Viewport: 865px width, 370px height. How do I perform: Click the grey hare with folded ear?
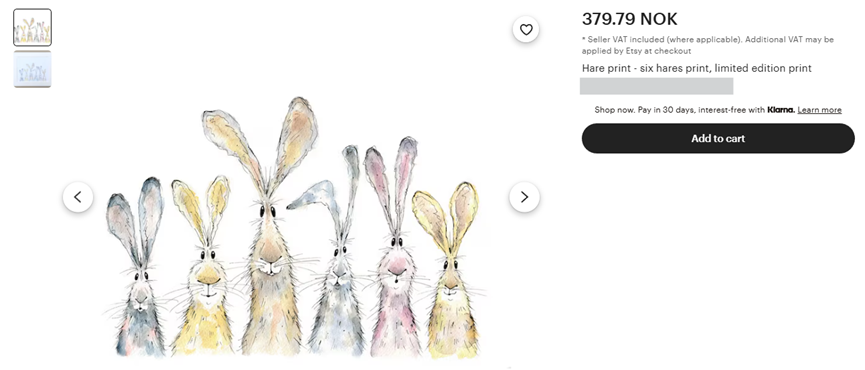[x=334, y=254]
